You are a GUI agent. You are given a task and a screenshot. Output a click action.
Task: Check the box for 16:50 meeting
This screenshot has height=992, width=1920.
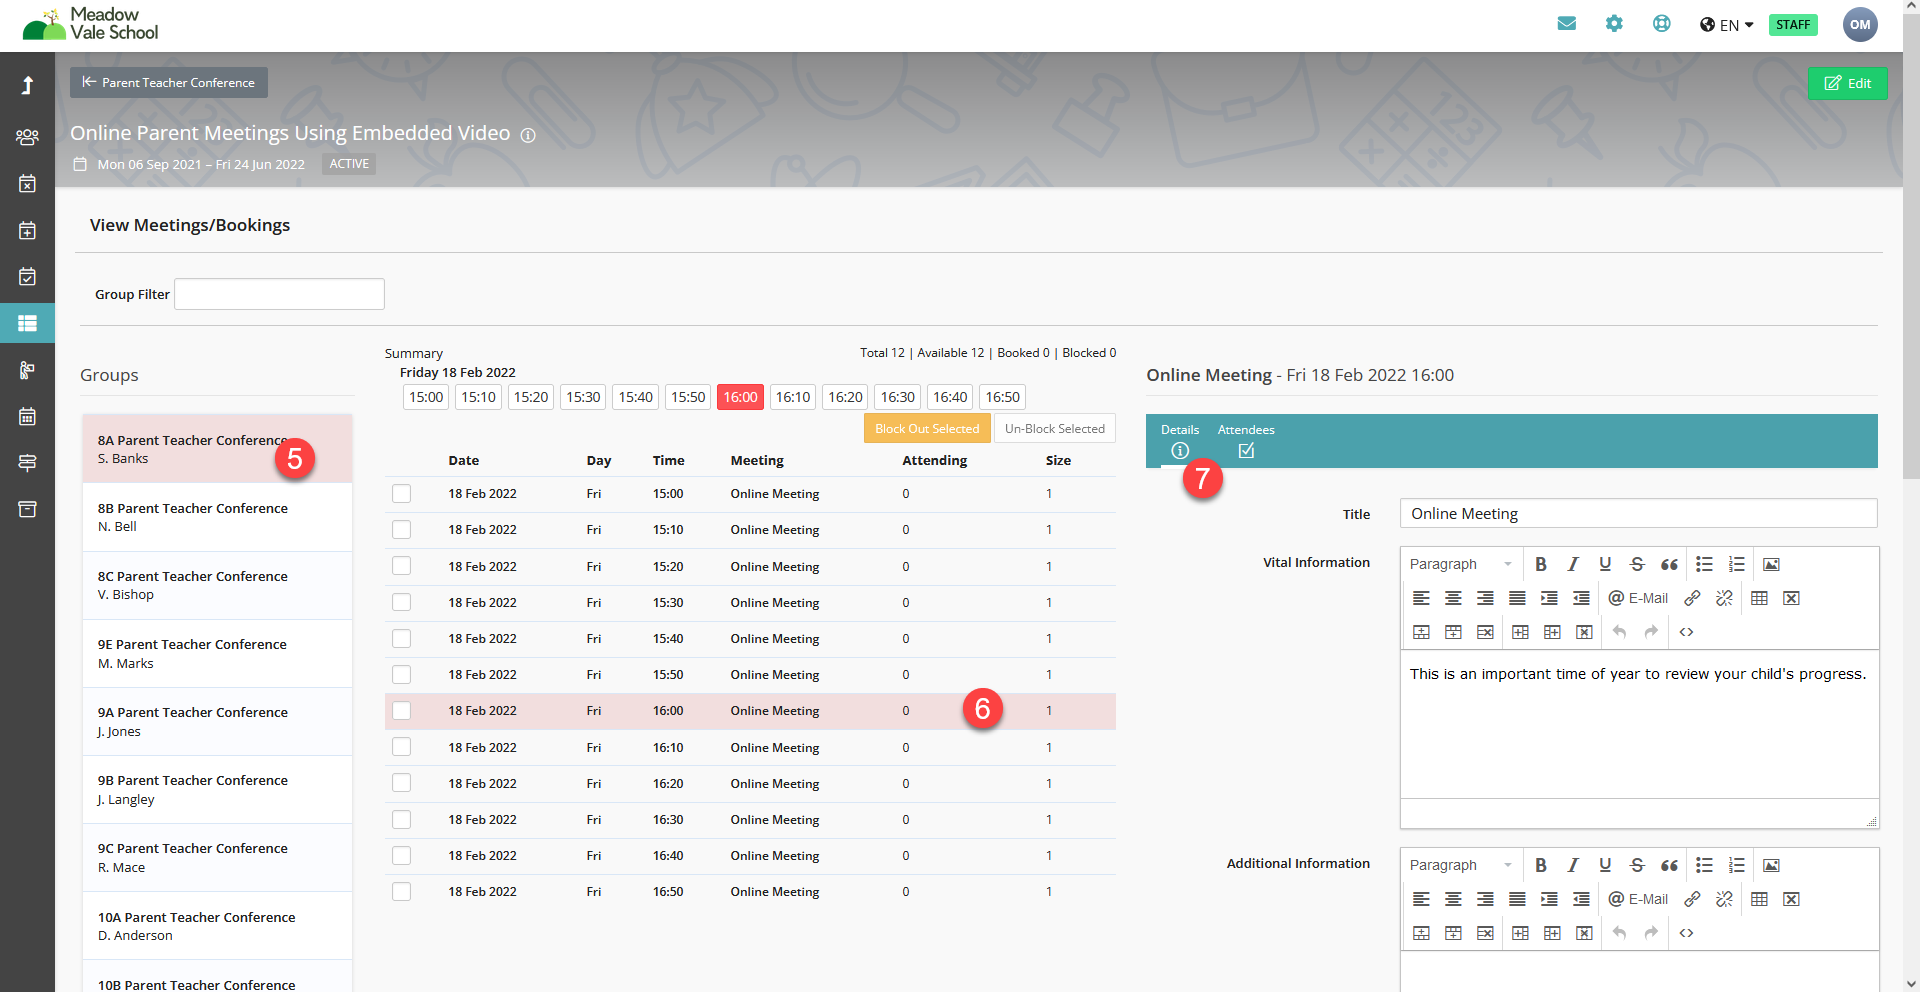[x=402, y=892]
